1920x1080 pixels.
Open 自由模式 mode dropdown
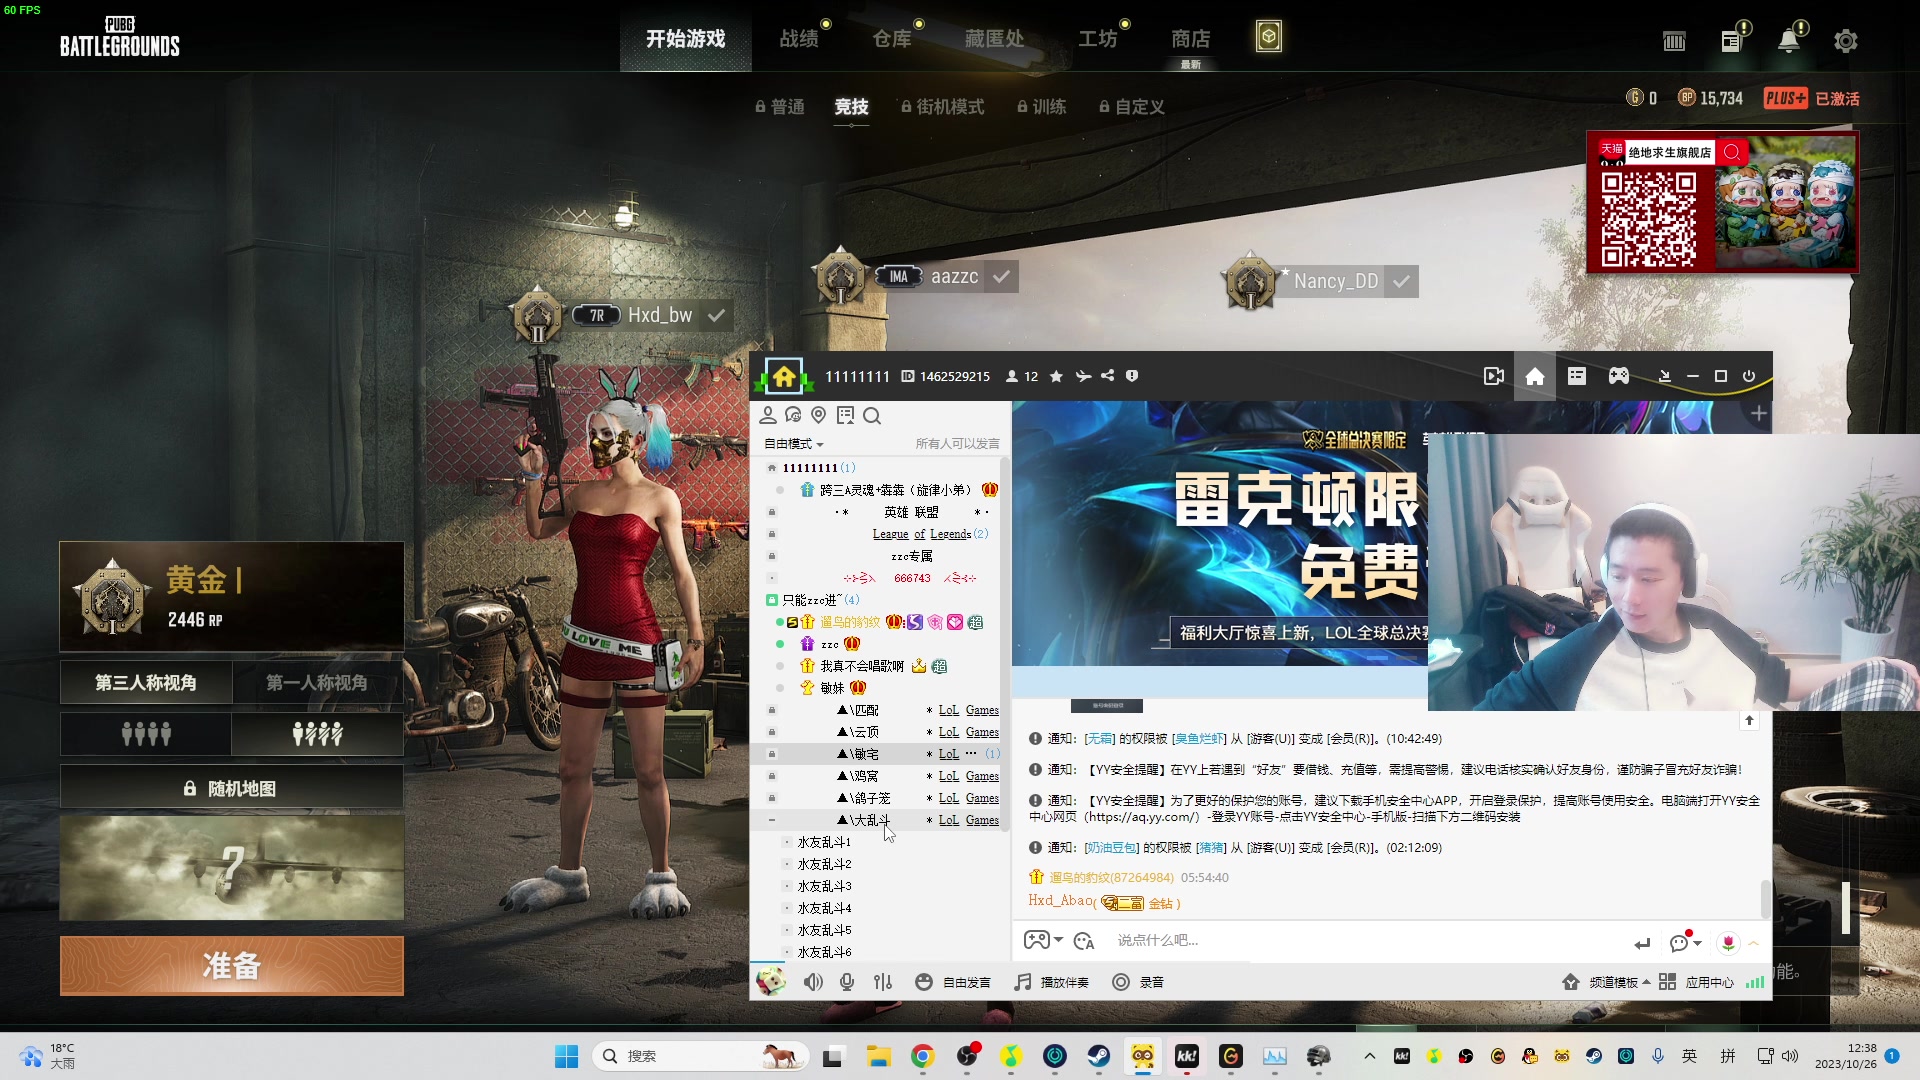pyautogui.click(x=794, y=444)
